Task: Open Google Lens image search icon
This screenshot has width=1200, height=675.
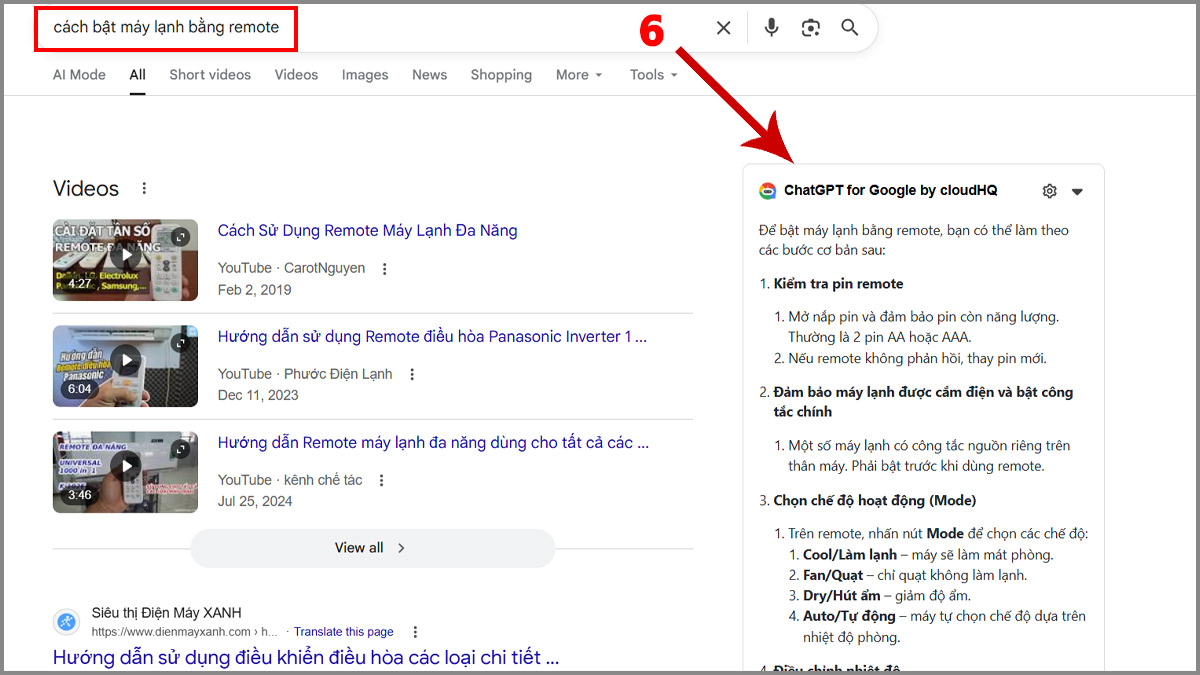Action: 811,28
